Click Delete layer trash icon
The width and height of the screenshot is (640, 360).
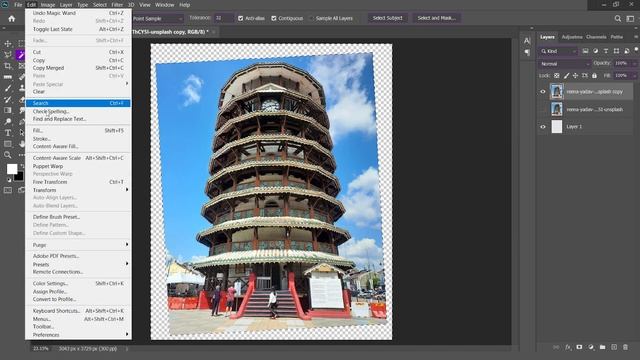click(x=625, y=347)
